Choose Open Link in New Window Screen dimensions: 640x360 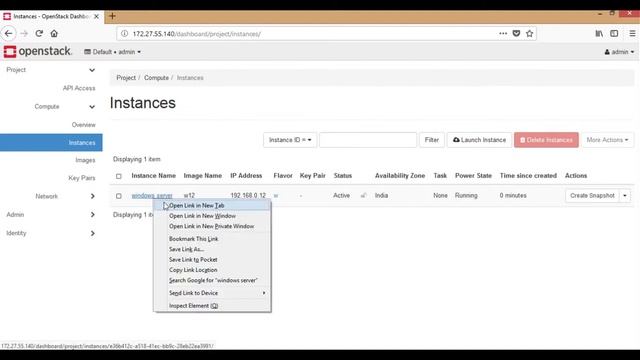pyautogui.click(x=212, y=216)
